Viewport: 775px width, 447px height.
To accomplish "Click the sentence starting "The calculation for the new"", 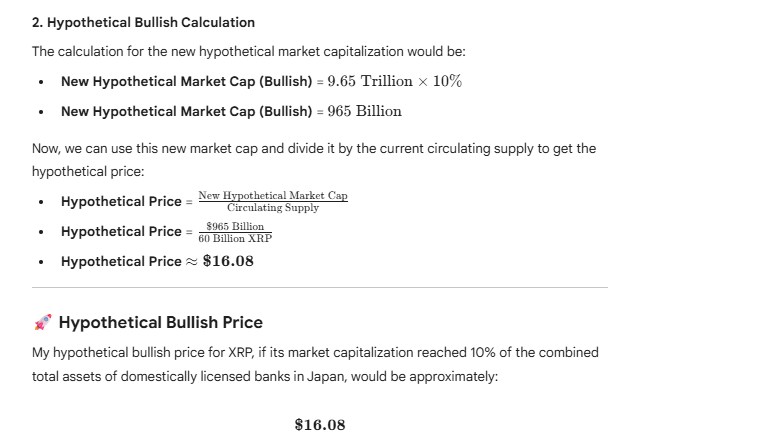I will coord(248,51).
